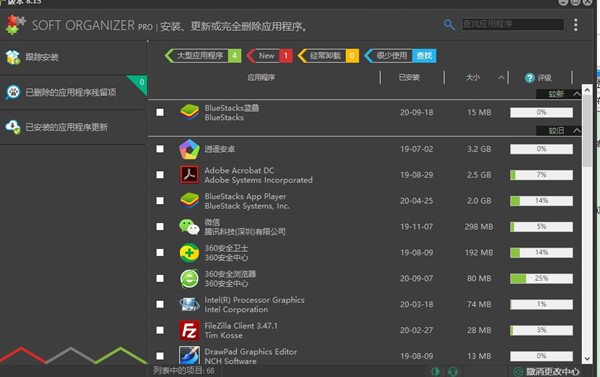
Task: Click the 逍遥安卓 app icon
Action: point(189,149)
